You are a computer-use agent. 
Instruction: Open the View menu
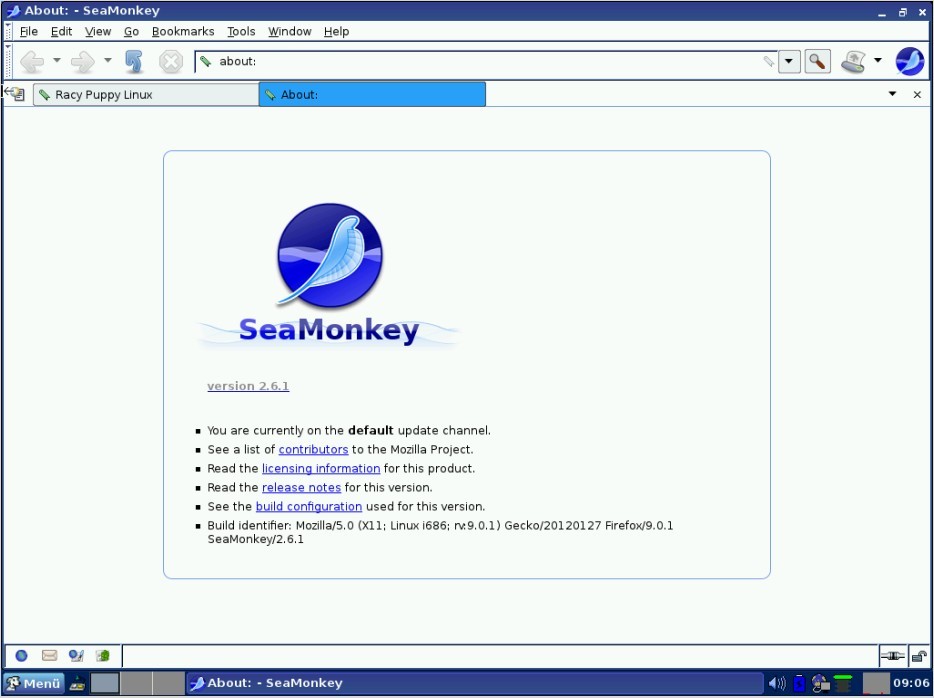pos(98,32)
